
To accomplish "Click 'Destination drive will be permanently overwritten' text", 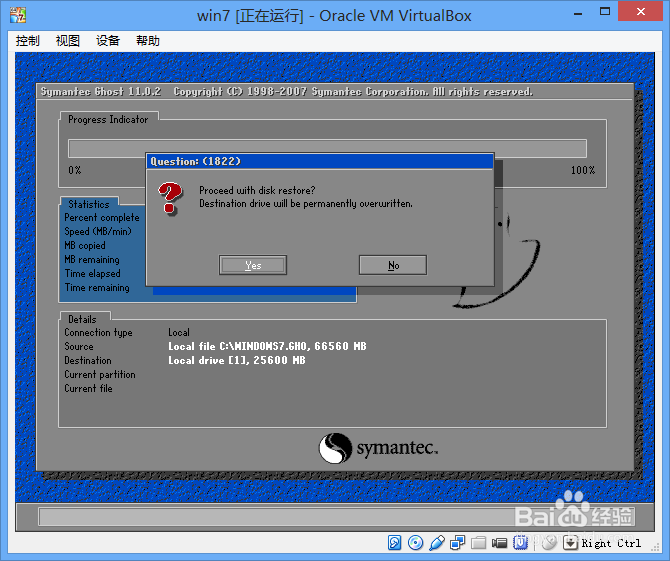I will [306, 203].
